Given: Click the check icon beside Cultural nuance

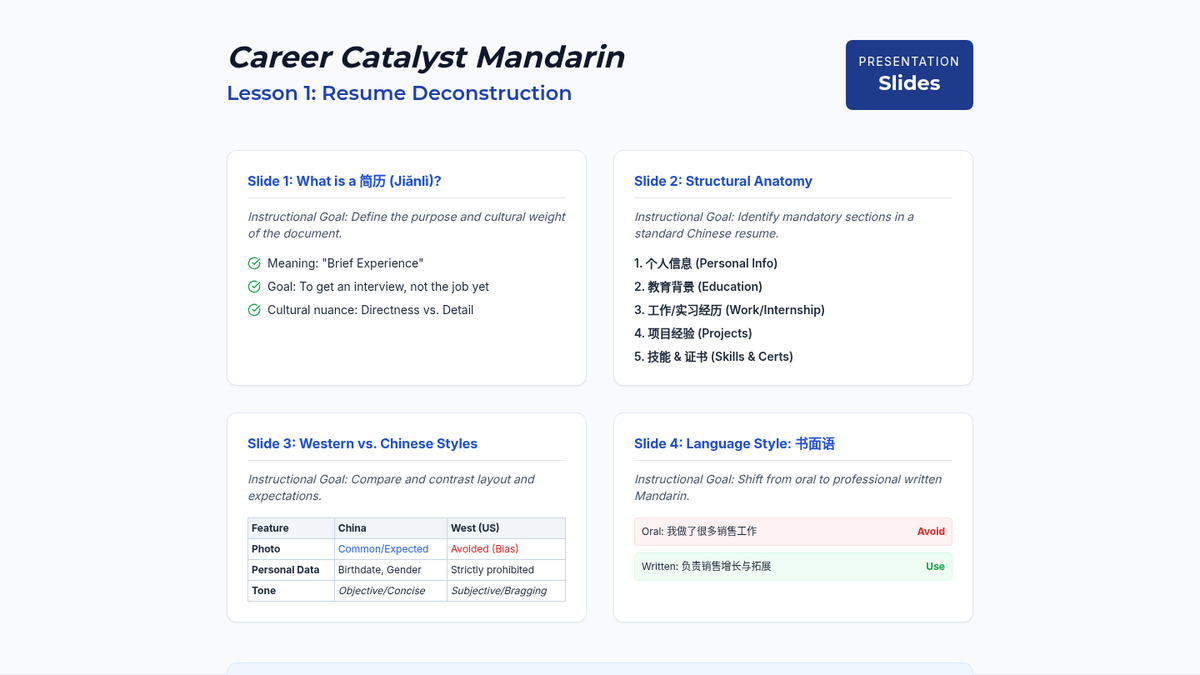Looking at the screenshot, I should [254, 310].
